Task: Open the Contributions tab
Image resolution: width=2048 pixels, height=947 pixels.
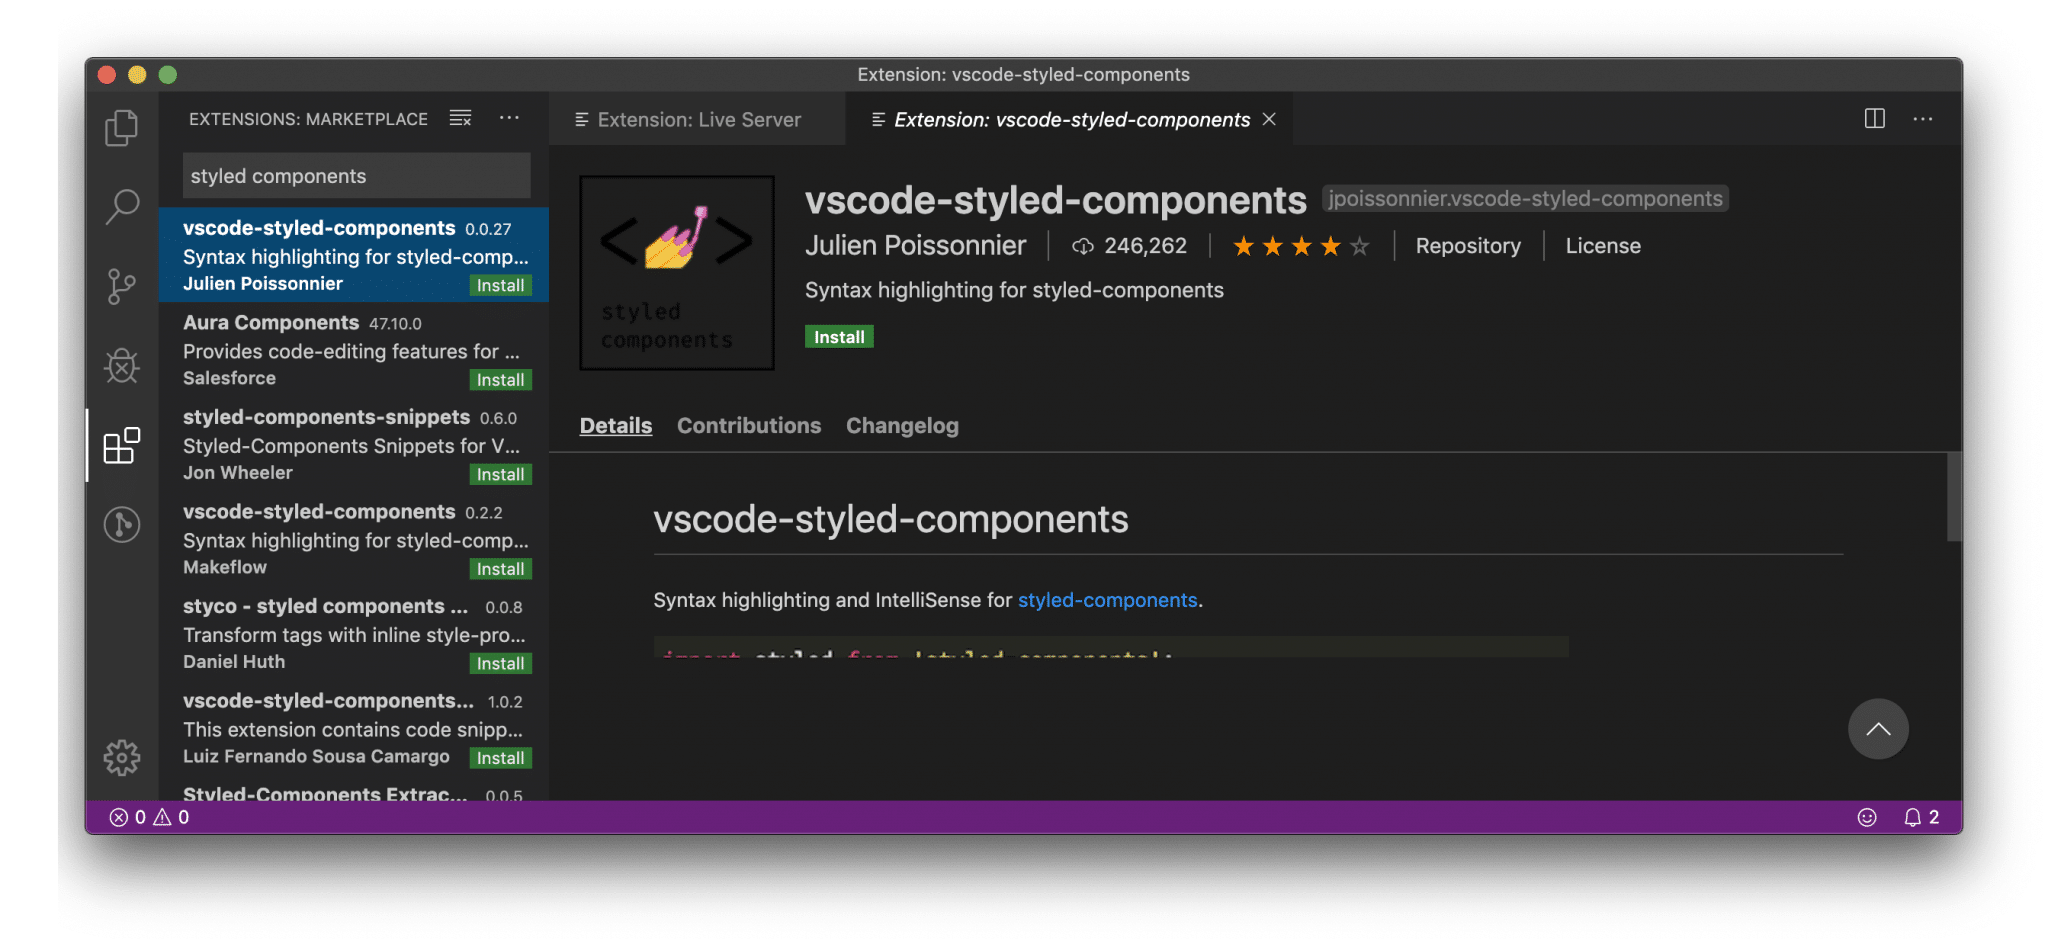Action: (x=748, y=425)
